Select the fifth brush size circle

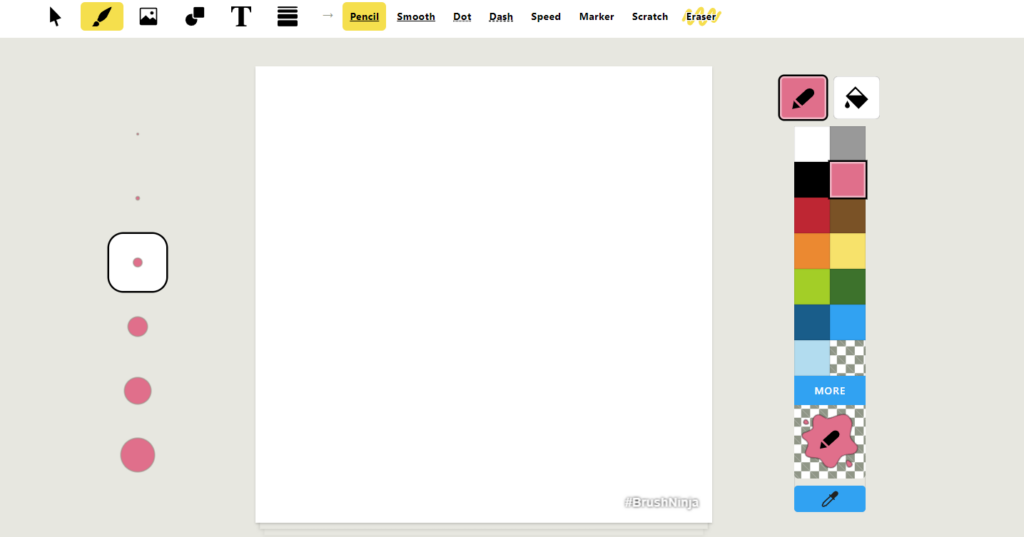coord(138,391)
